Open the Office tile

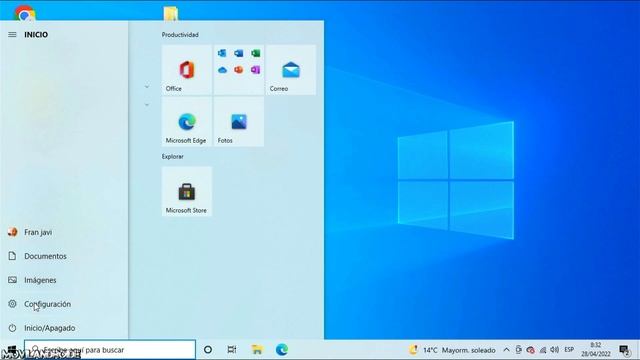(187, 70)
